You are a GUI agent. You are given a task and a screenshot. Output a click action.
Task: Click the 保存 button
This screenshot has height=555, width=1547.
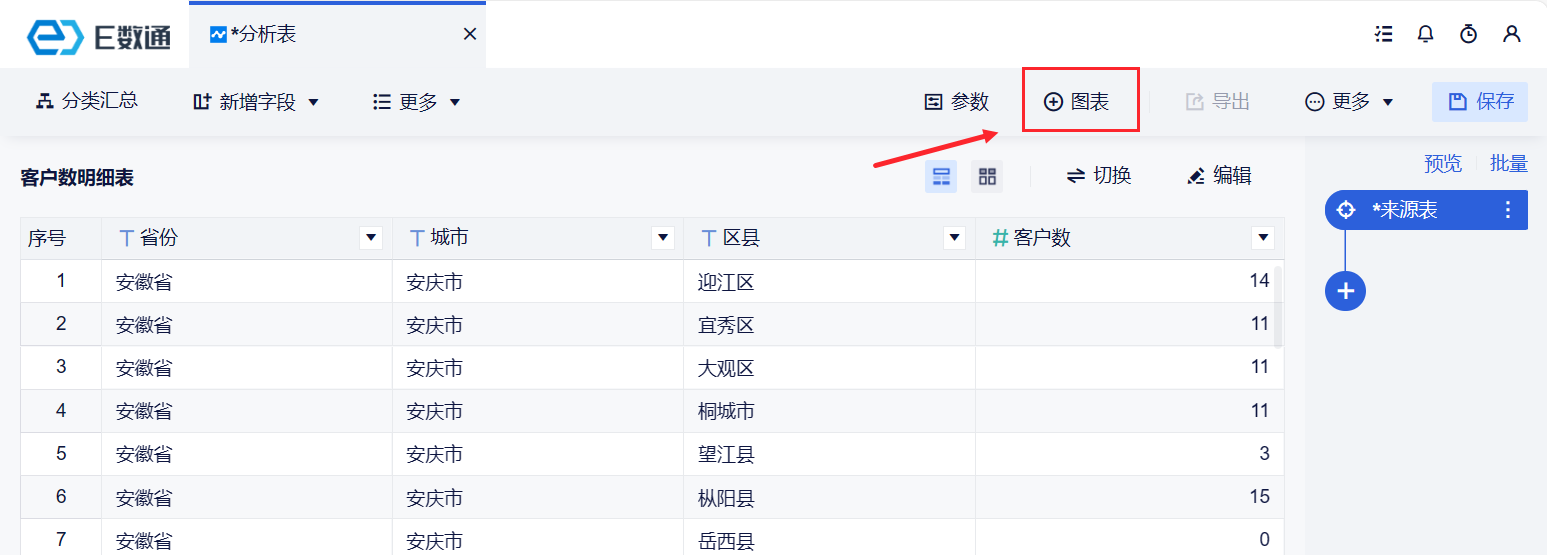point(1480,102)
